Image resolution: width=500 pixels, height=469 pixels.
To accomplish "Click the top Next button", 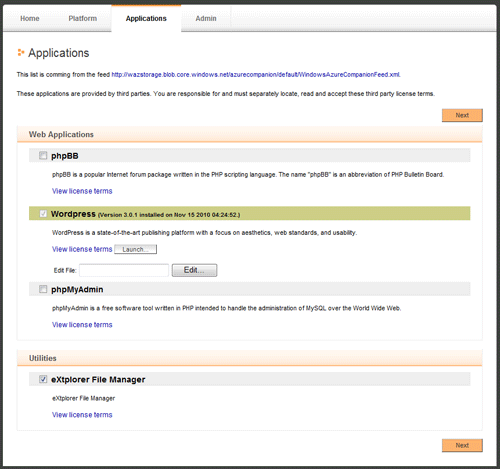I will pos(462,115).
